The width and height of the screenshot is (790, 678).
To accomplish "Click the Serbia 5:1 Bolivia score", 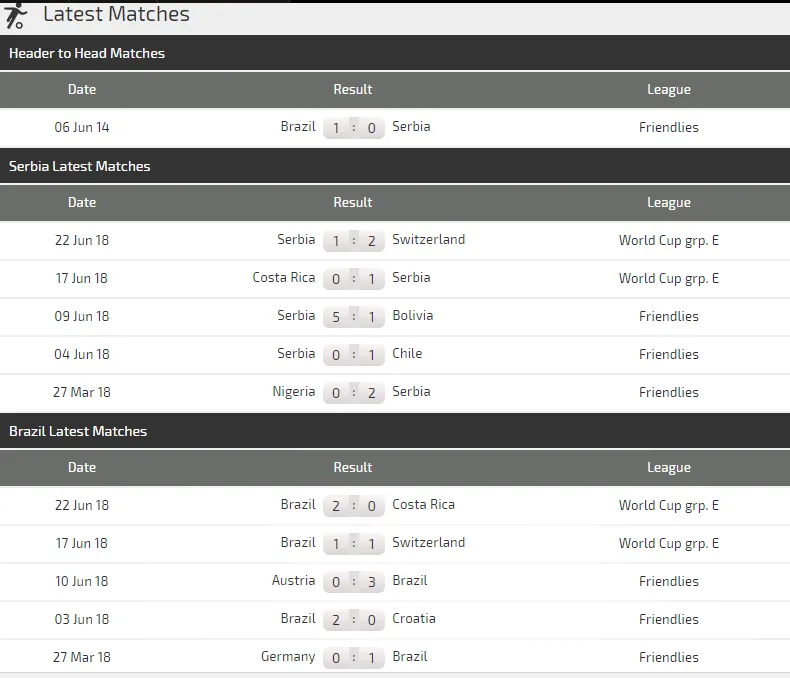I will pos(354,317).
